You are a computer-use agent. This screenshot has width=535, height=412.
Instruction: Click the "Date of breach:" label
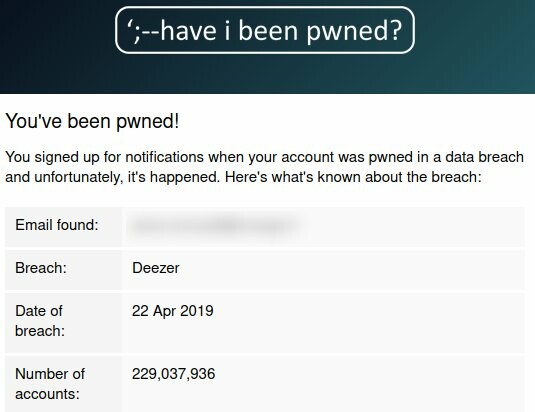(x=40, y=321)
